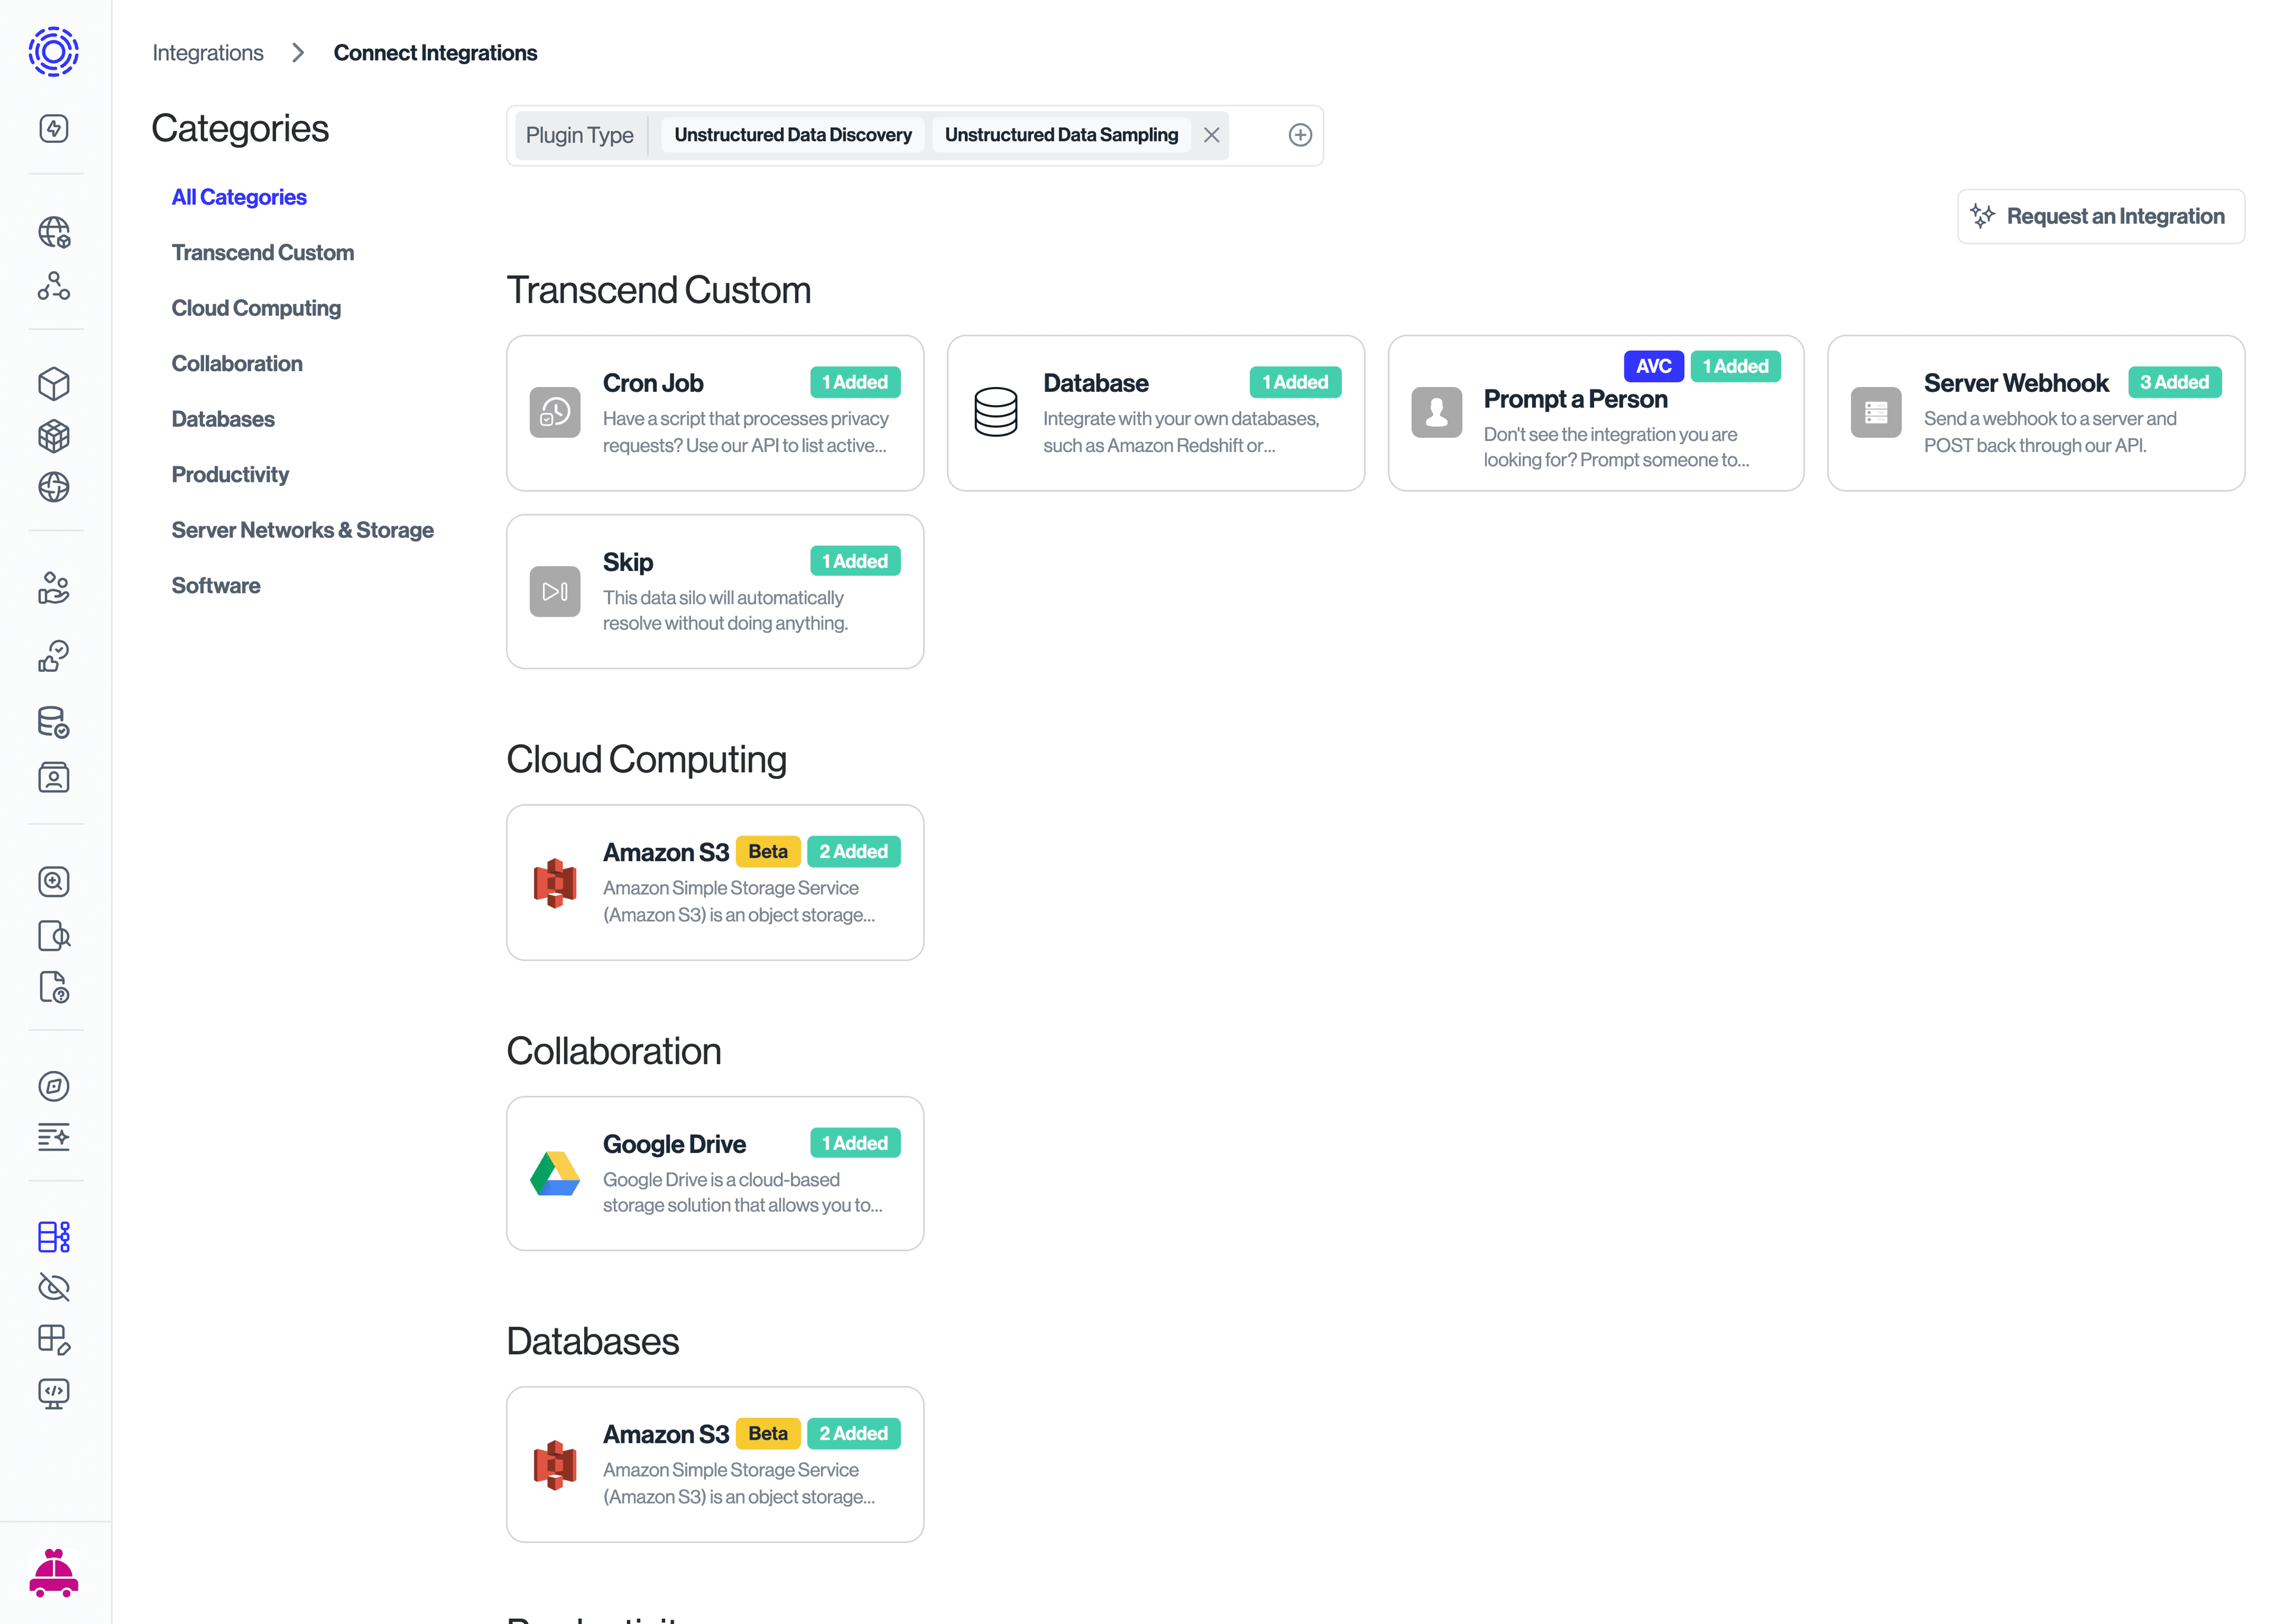The image size is (2284, 1624).
Task: Open the magnifier search icon in sidebar
Action: tap(54, 881)
